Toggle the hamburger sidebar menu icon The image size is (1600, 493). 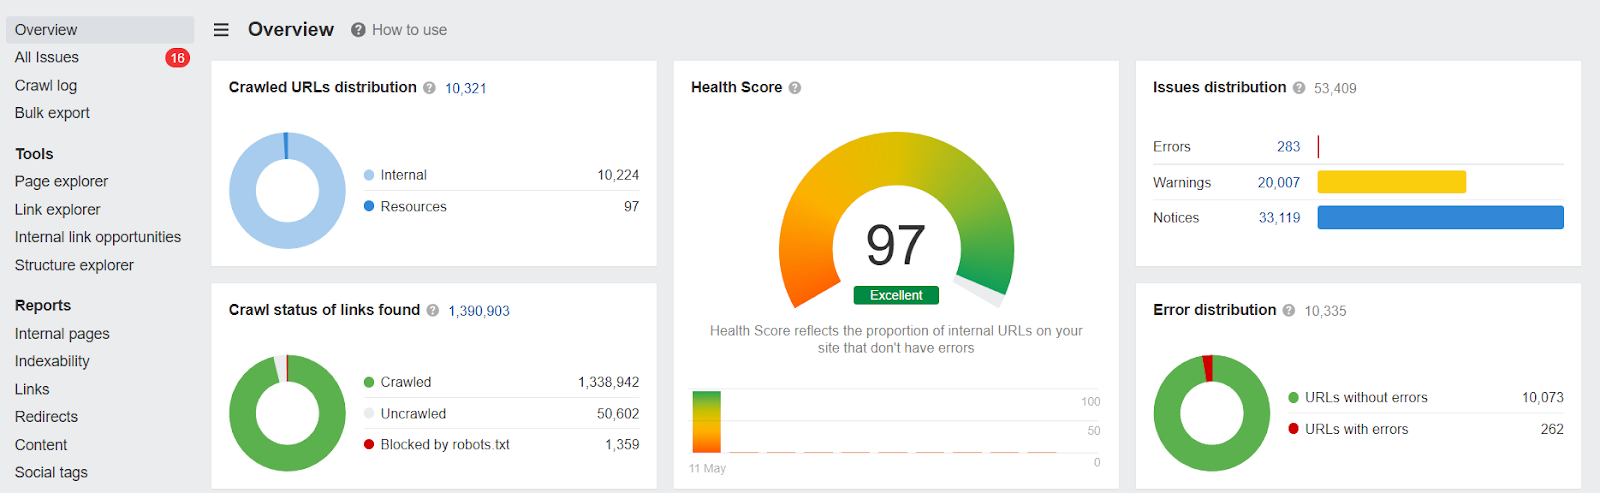(221, 30)
